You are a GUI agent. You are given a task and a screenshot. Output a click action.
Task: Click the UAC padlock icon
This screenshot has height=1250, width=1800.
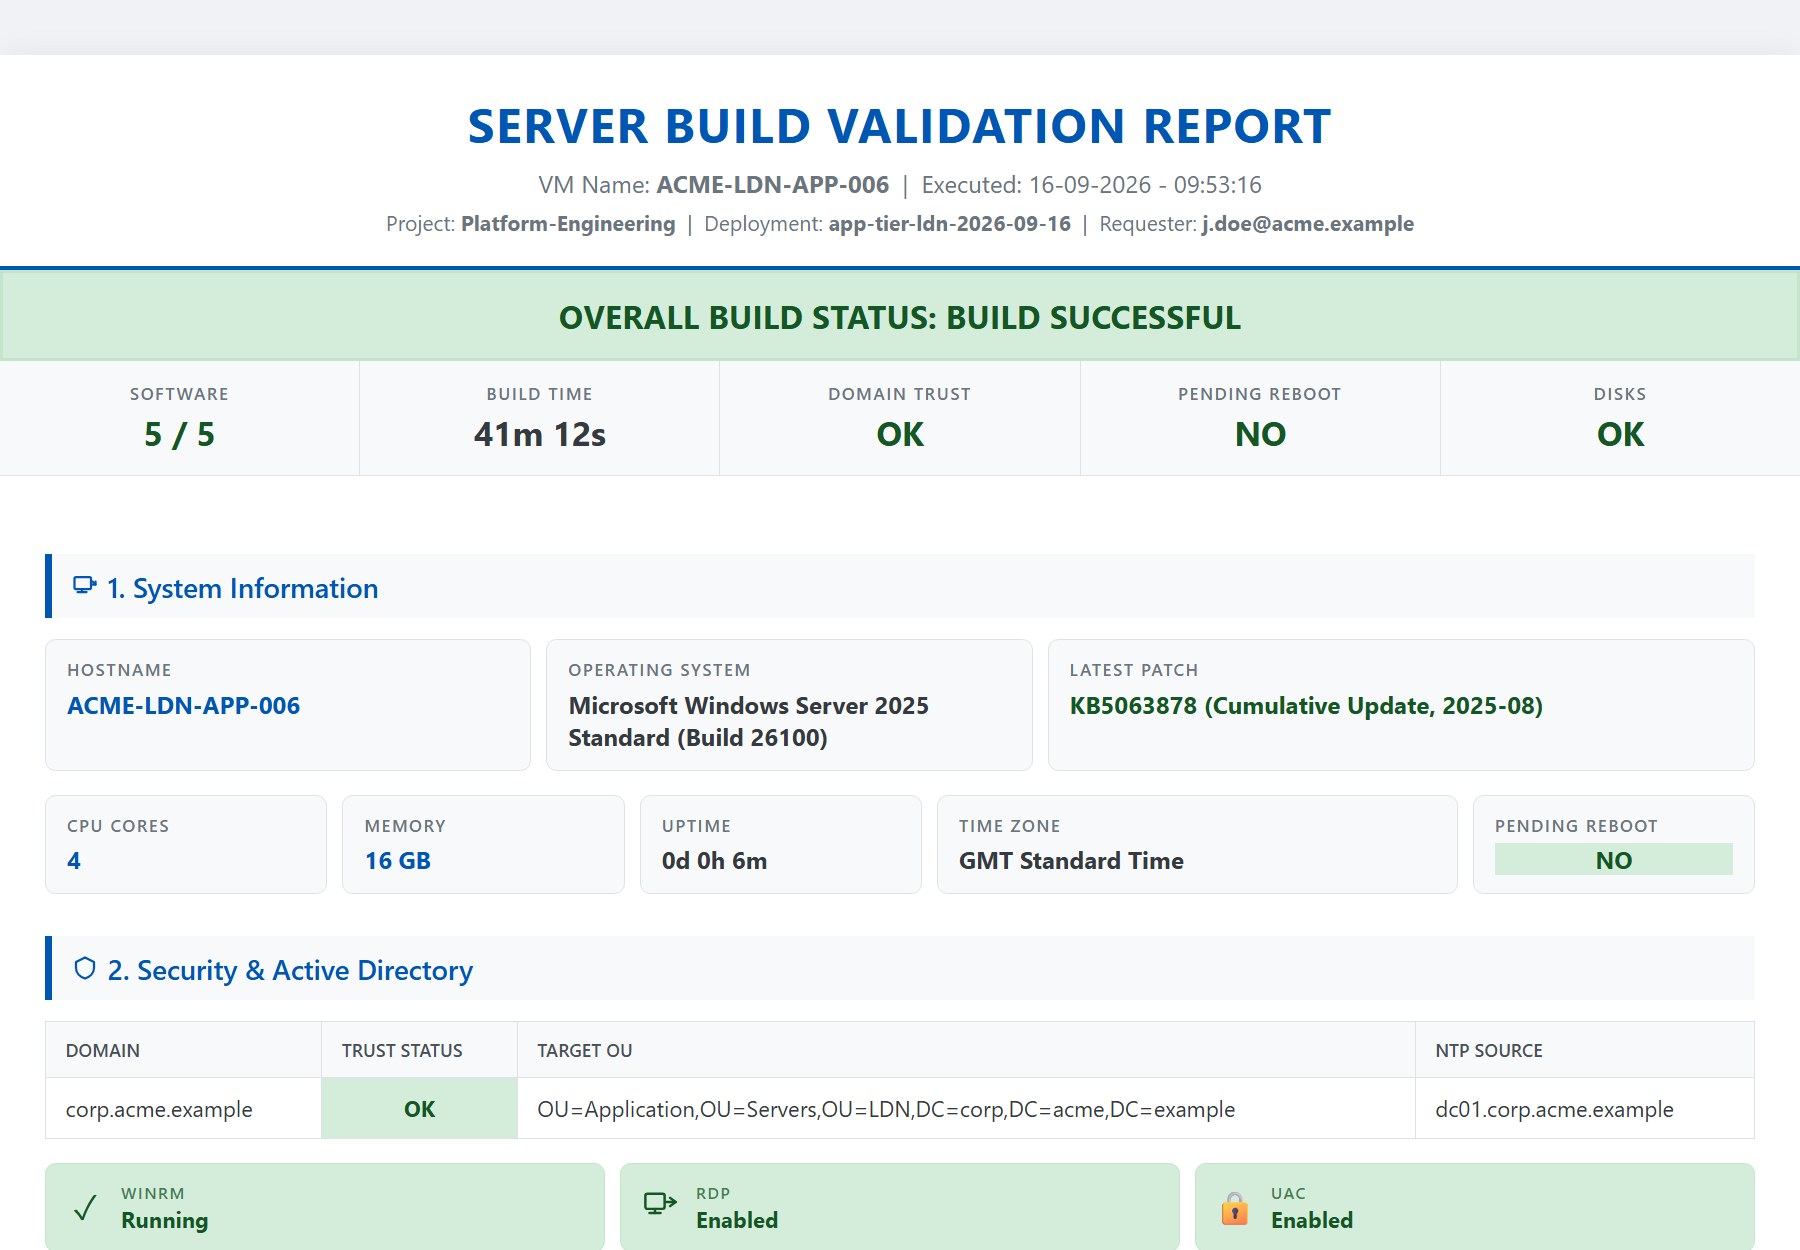[x=1235, y=1207]
